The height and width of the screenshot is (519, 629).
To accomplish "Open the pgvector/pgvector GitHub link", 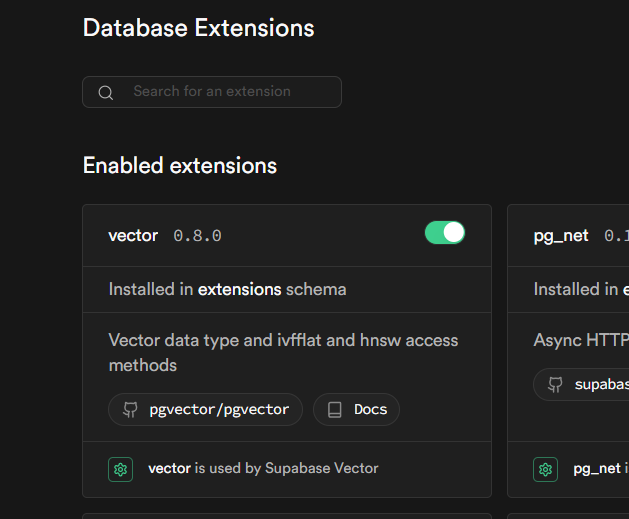I will [205, 410].
